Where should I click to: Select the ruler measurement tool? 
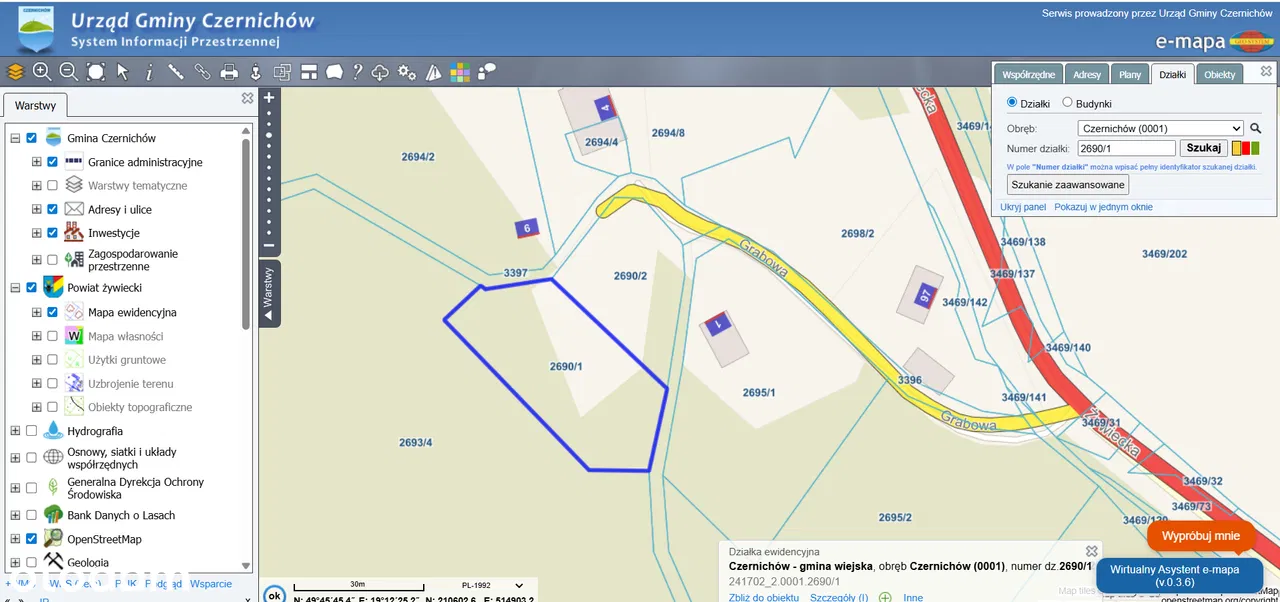tap(176, 71)
